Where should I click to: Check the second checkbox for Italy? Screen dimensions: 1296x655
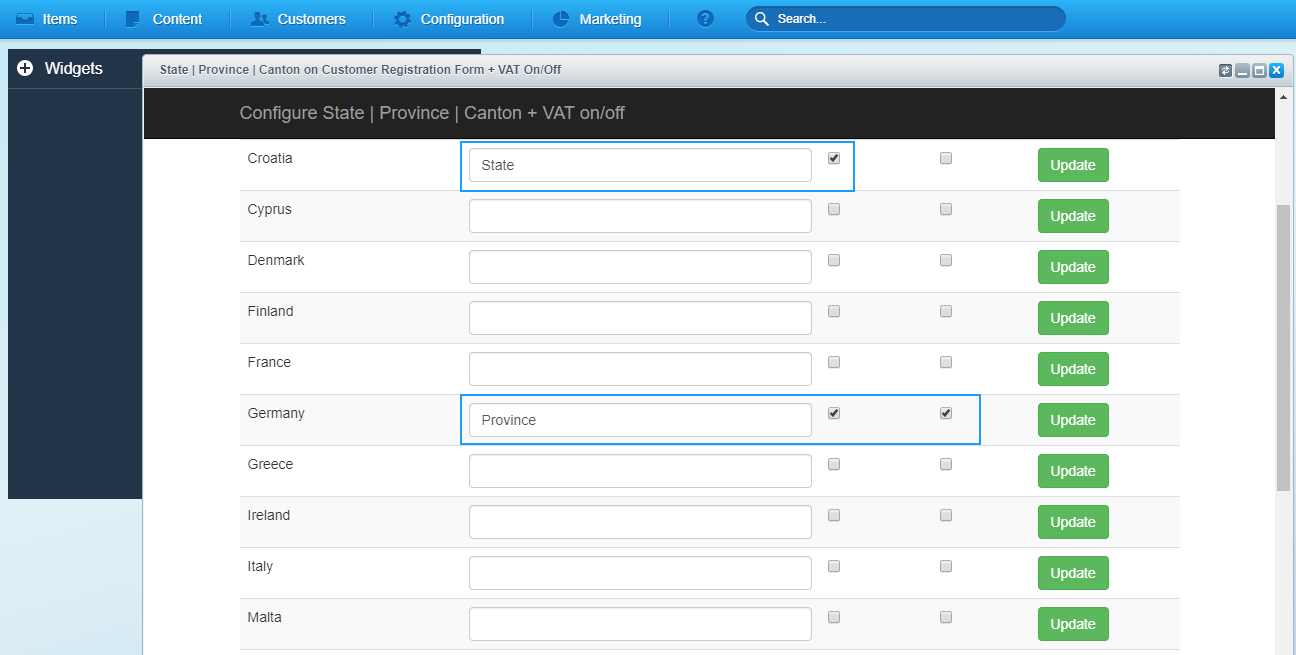click(x=946, y=566)
